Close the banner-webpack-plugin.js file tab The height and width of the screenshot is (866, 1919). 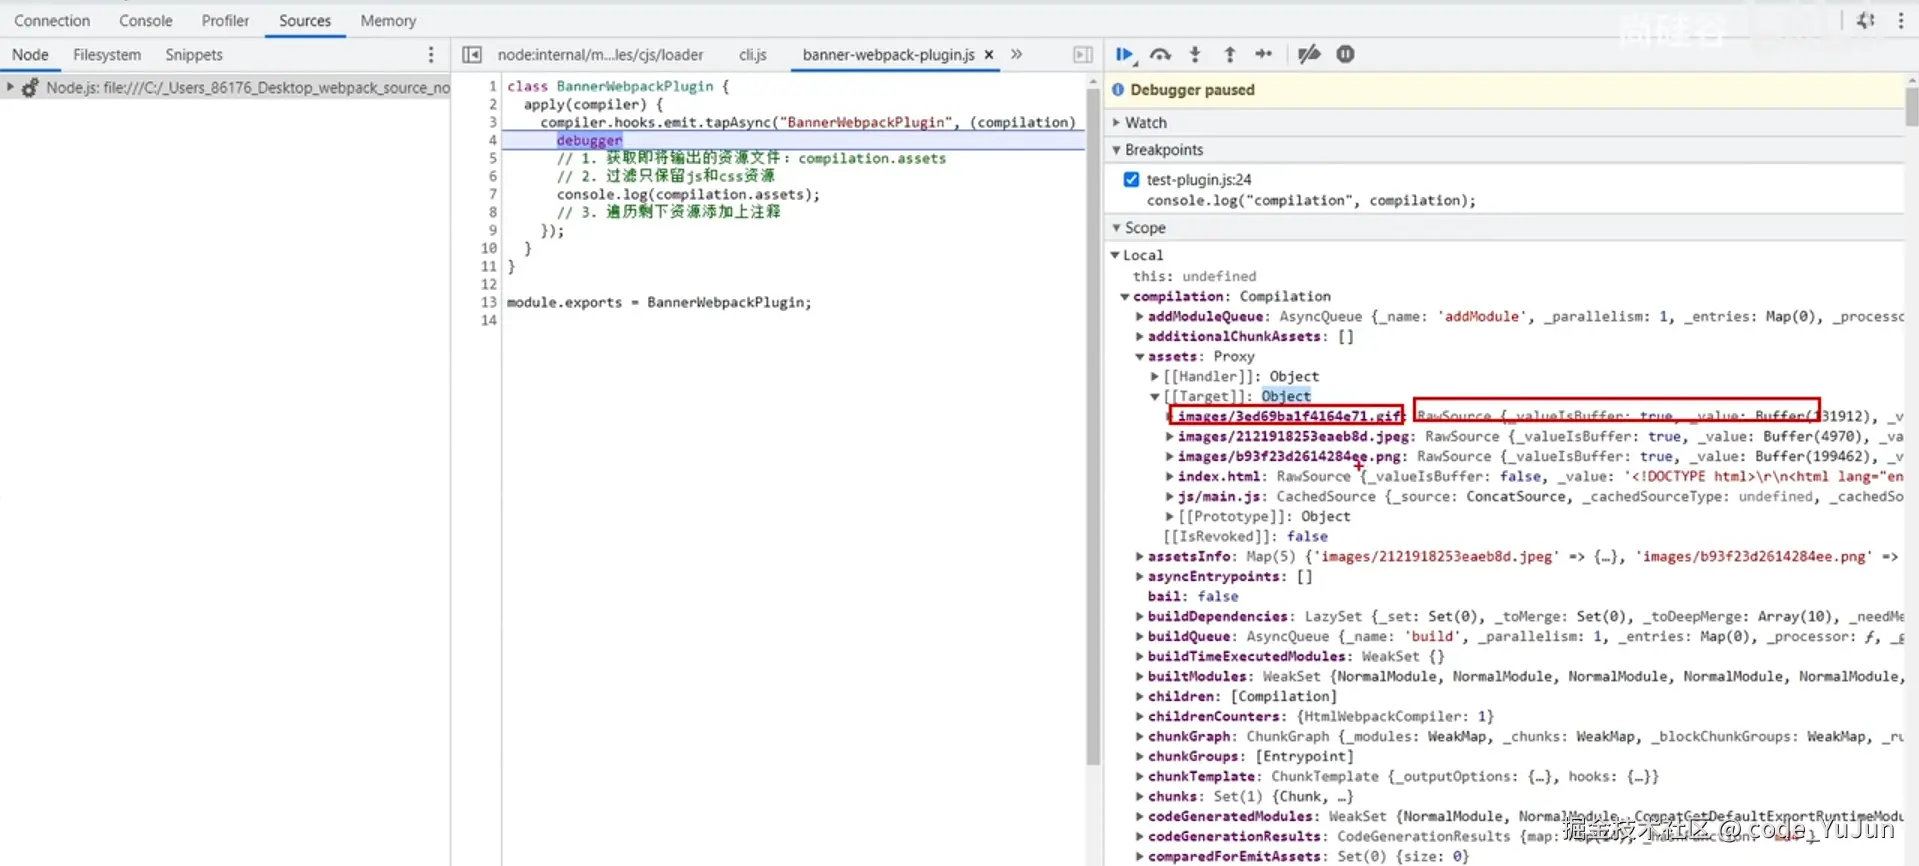coord(989,55)
